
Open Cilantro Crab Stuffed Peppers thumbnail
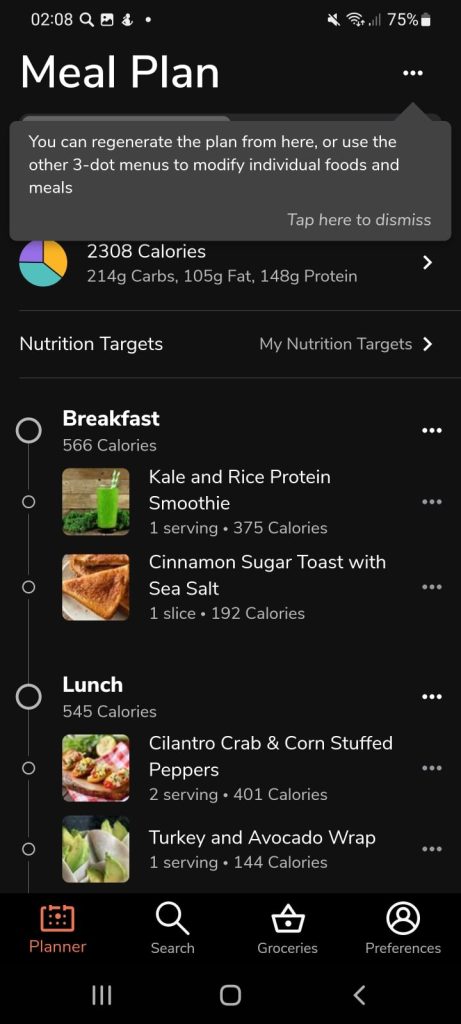click(x=95, y=768)
